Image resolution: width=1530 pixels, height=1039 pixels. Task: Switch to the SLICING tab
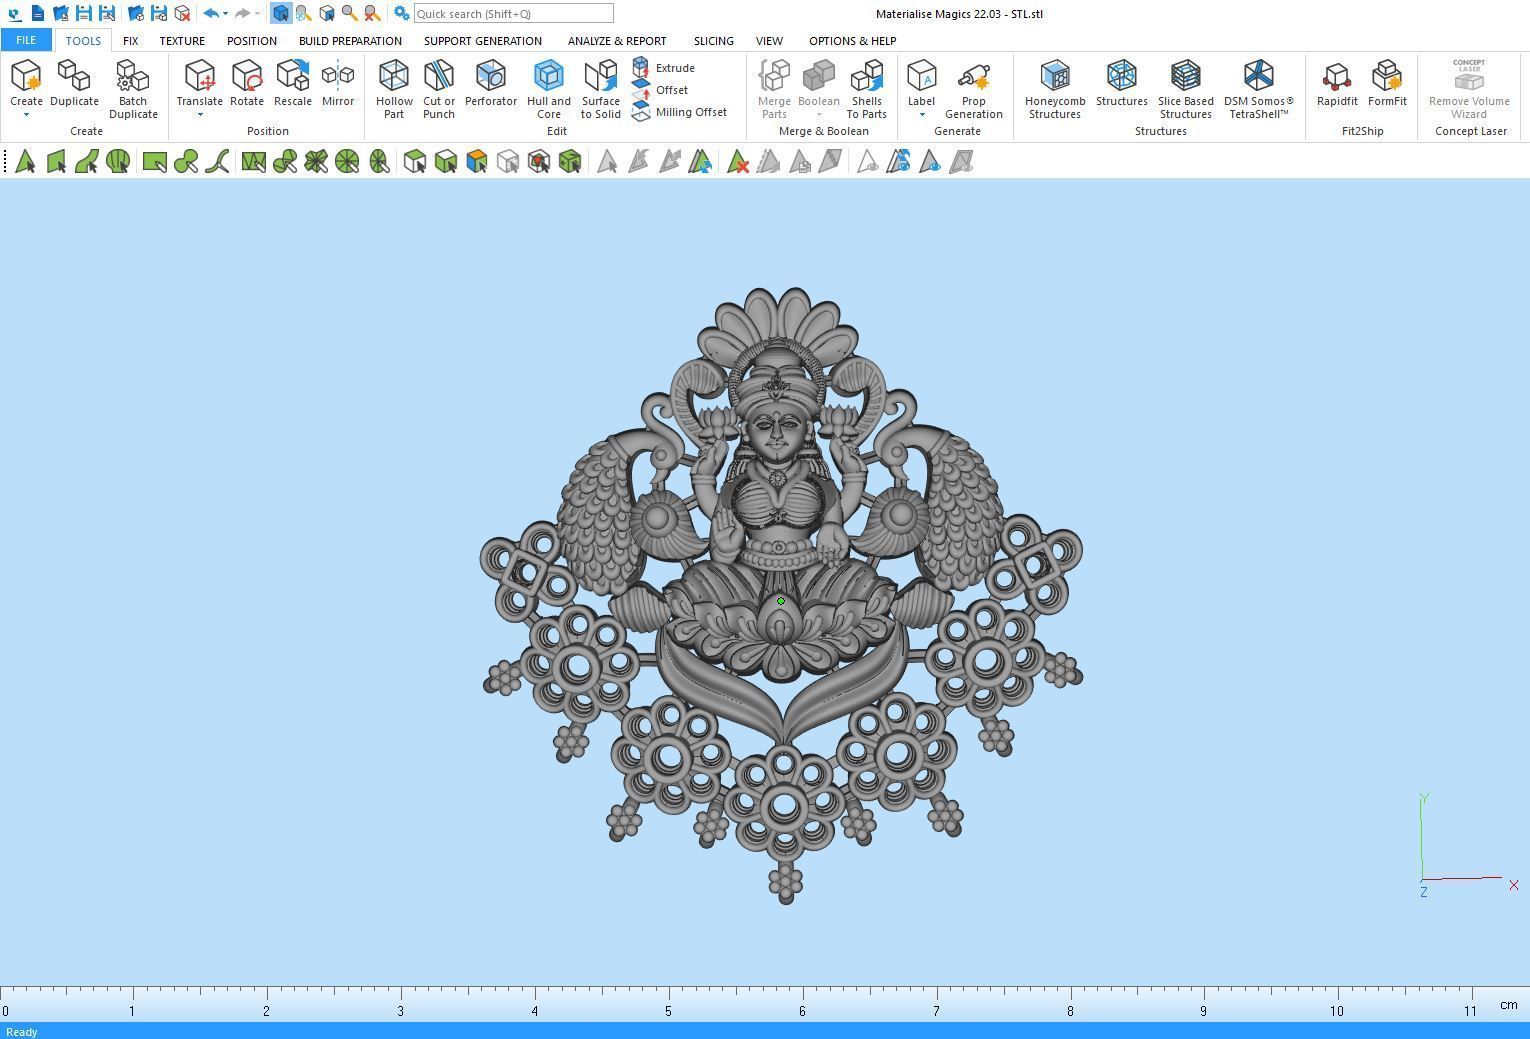713,41
